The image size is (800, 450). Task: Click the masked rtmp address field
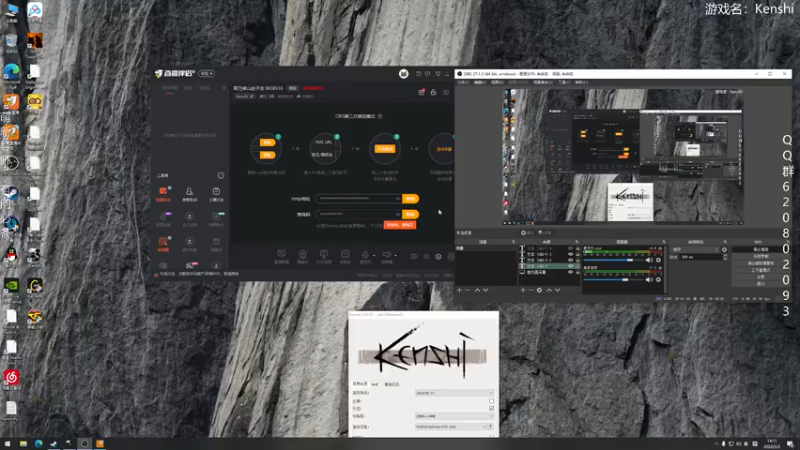pos(358,198)
